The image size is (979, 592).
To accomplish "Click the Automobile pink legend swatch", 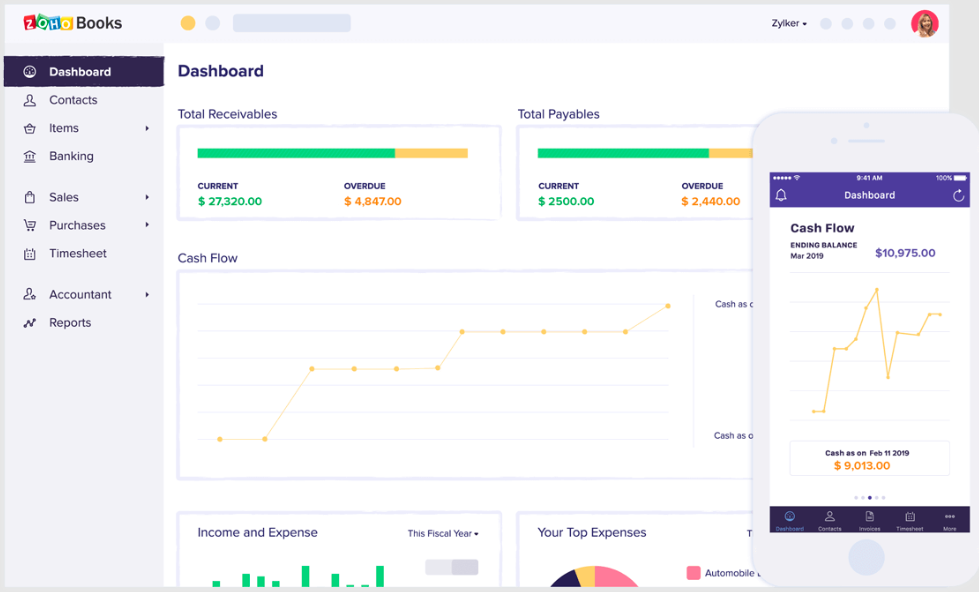I will pos(693,573).
